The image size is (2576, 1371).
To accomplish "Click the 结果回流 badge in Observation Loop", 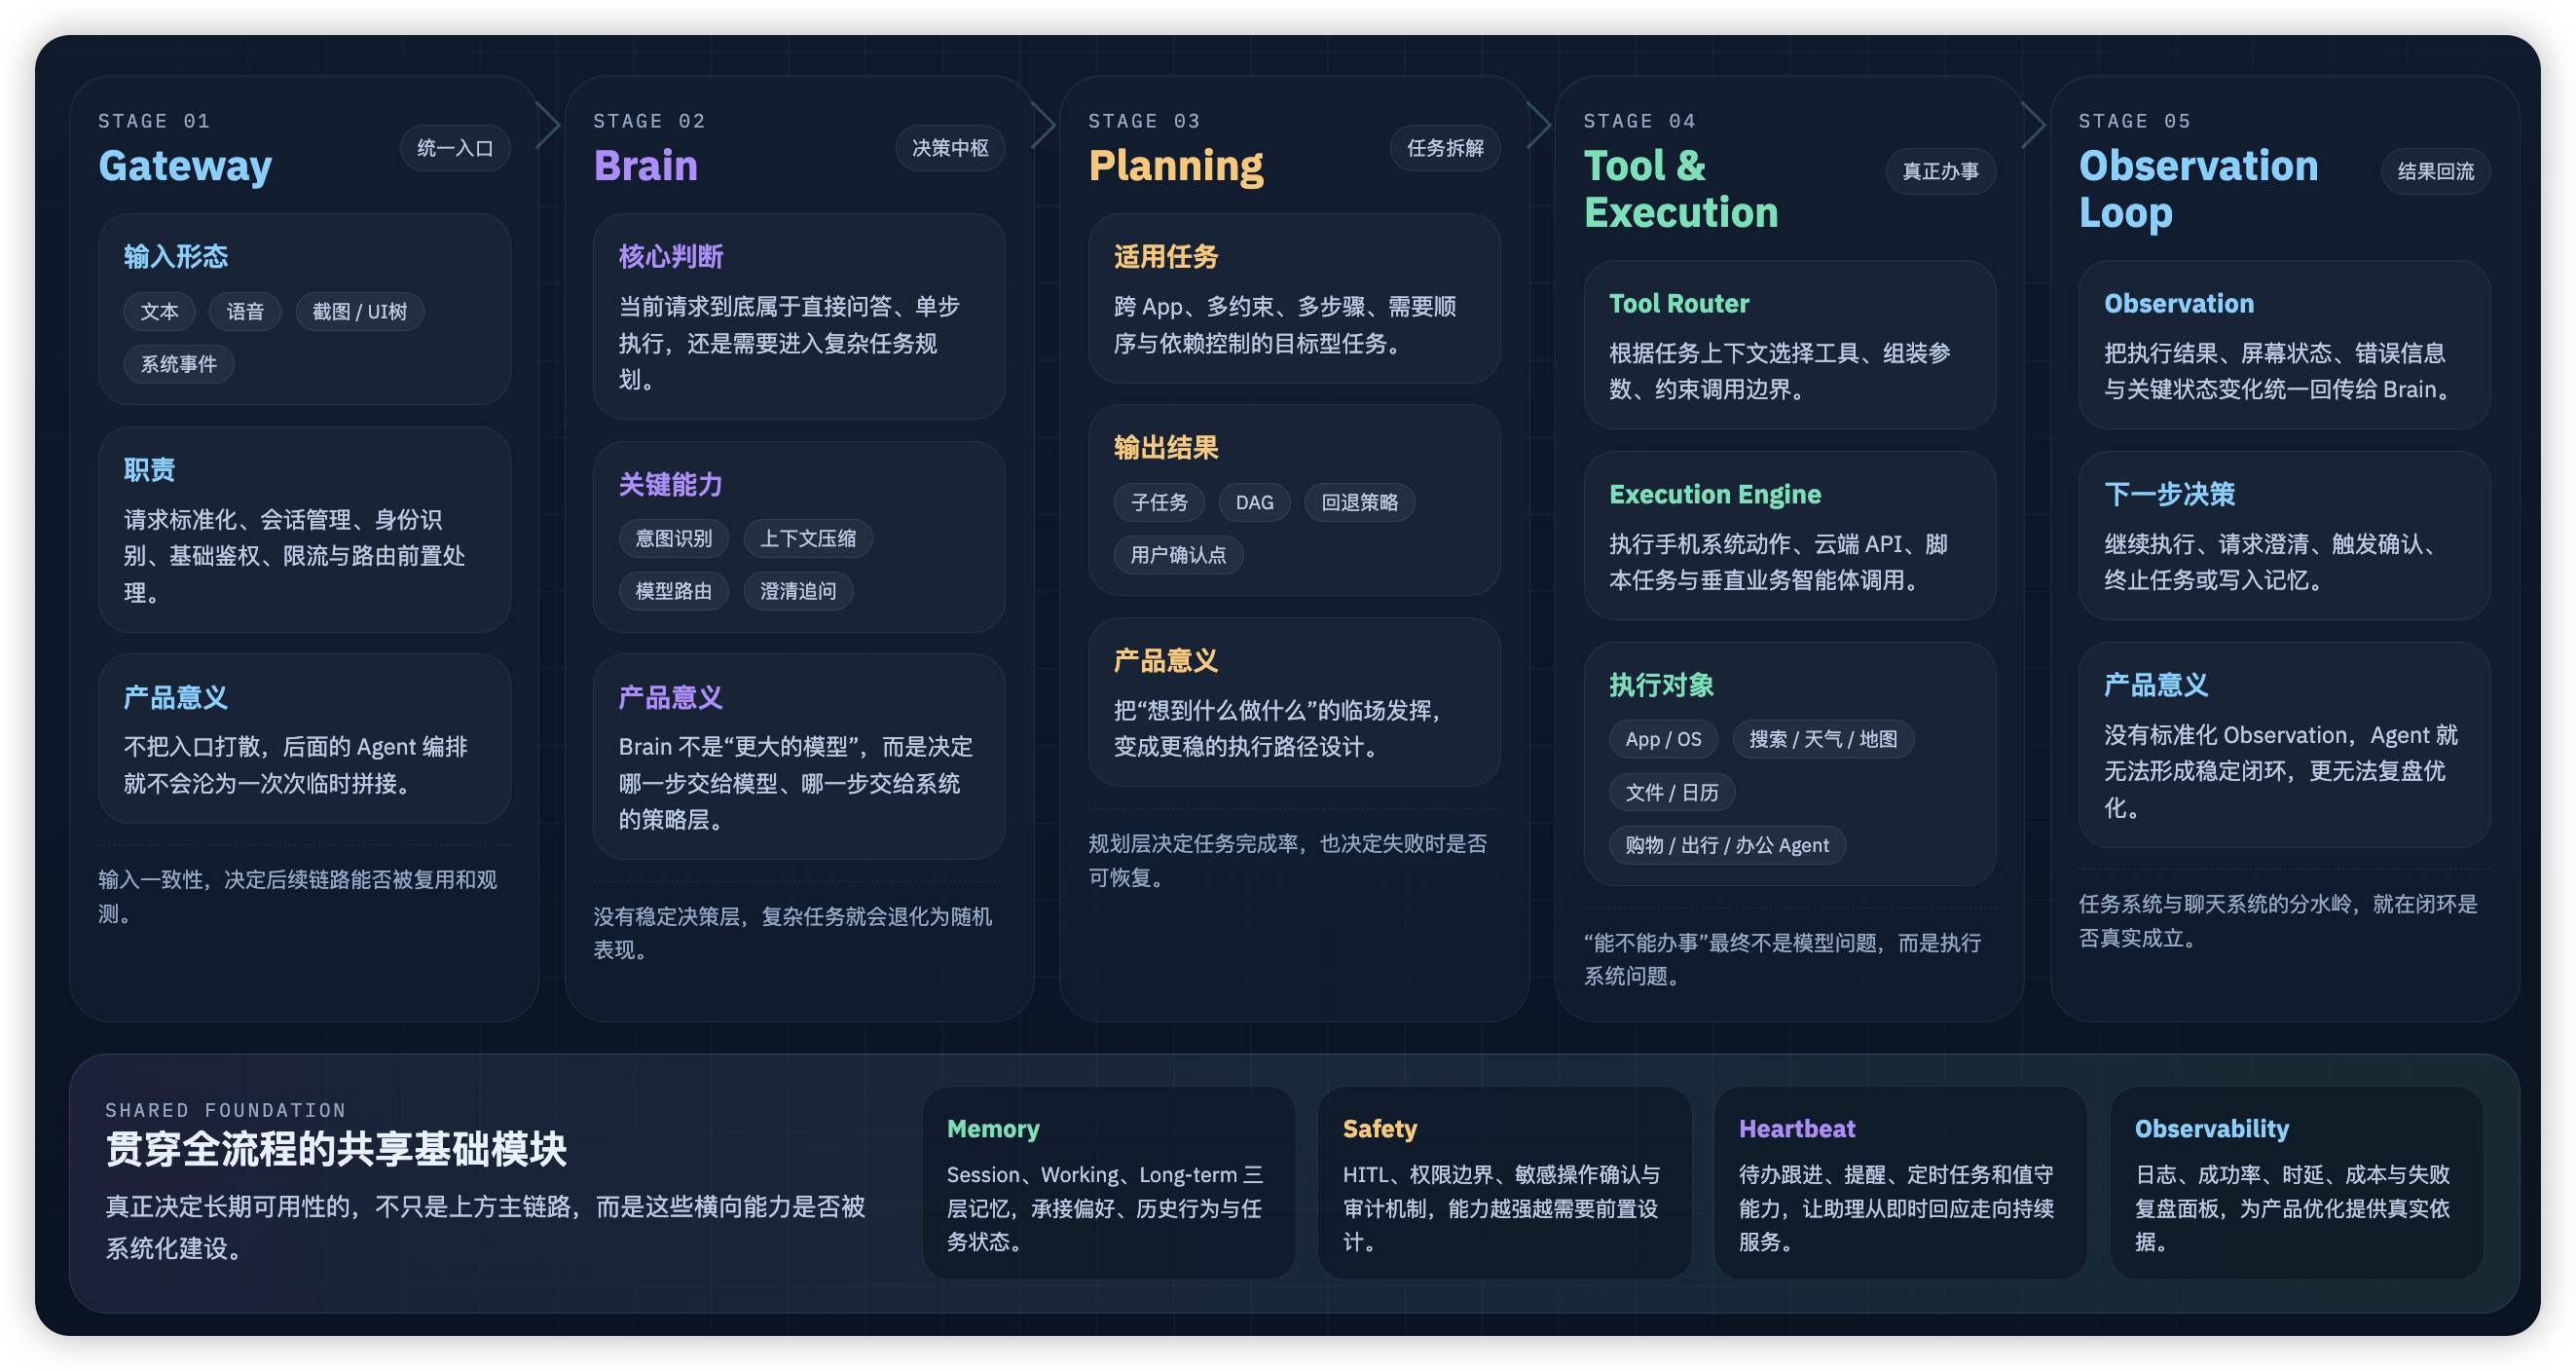I will tap(2435, 172).
